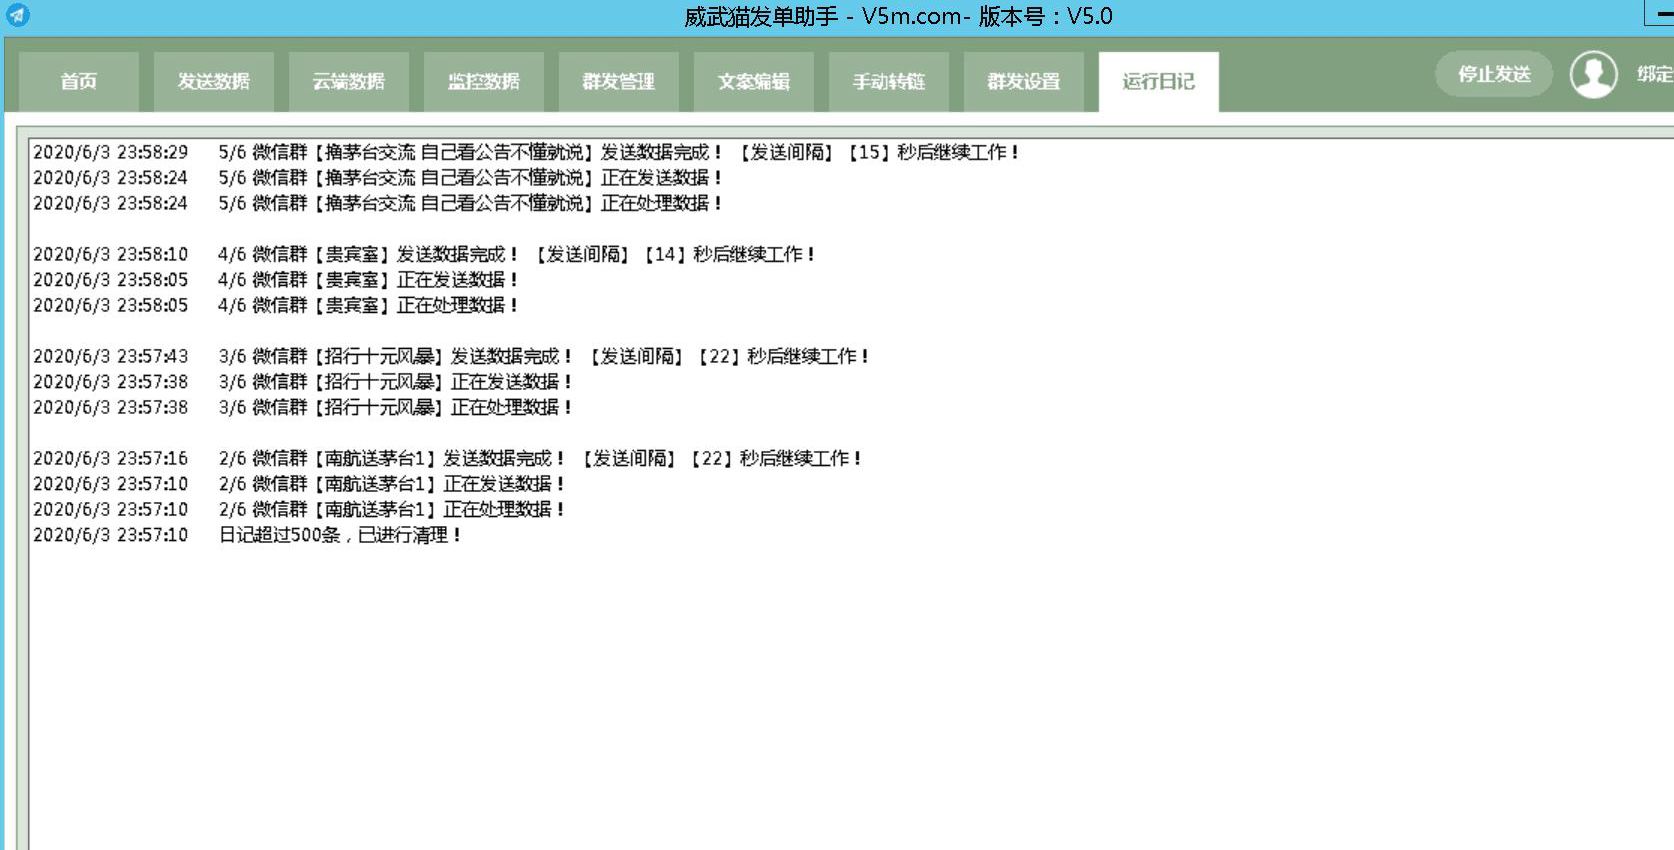Select log line 23:58:10 贵宾室 发送数据完成
The image size is (1674, 850).
[424, 254]
